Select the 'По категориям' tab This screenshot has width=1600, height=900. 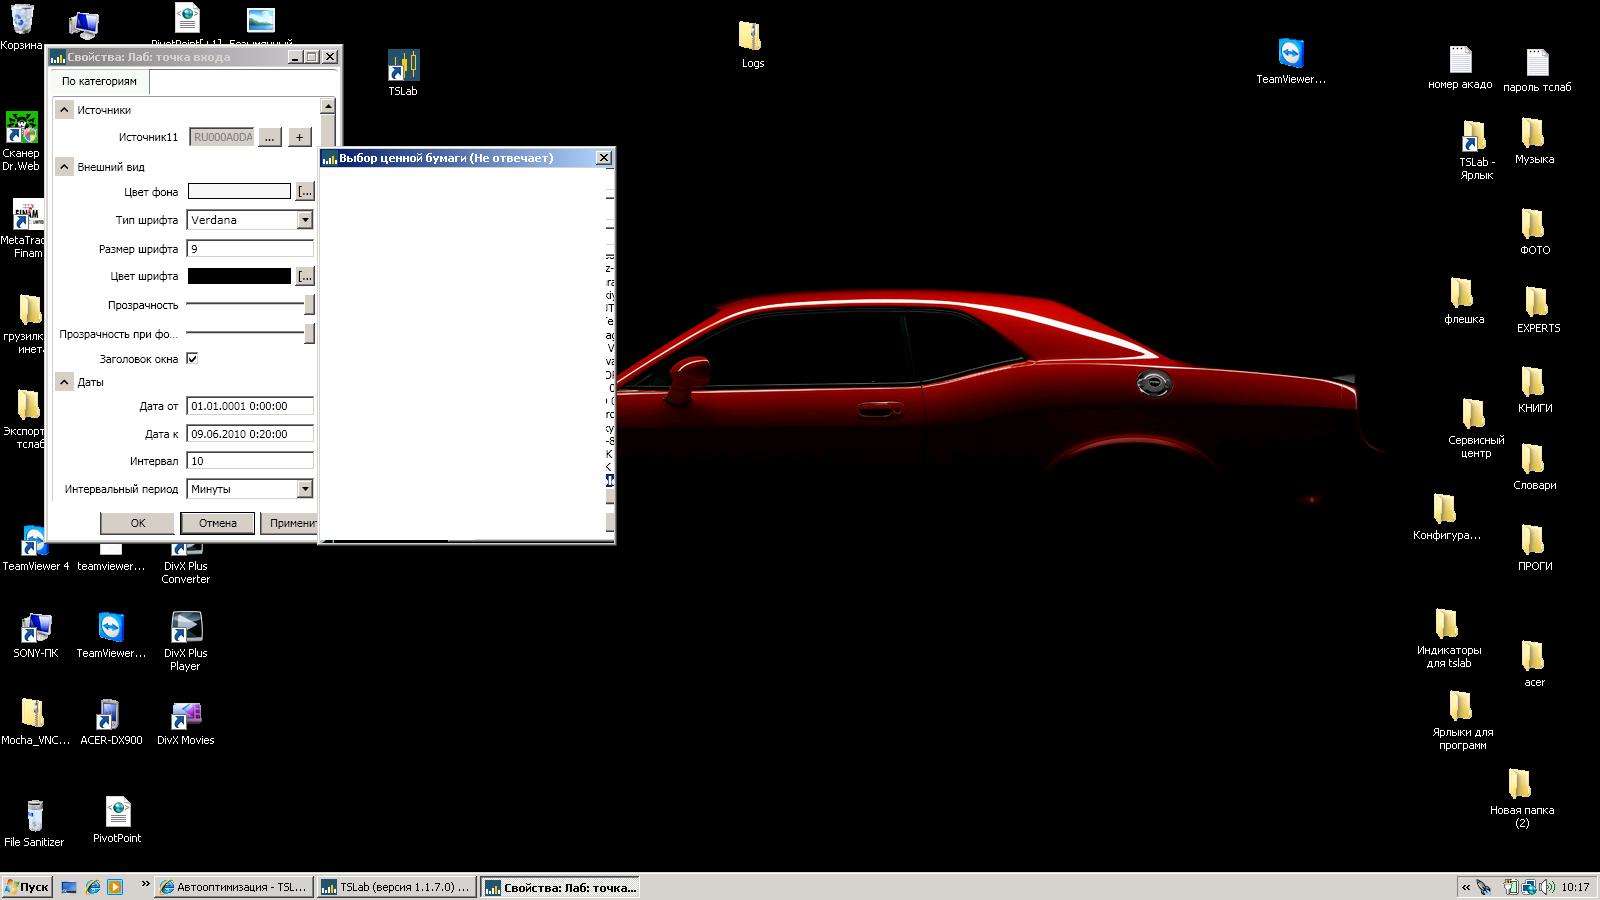click(x=99, y=81)
